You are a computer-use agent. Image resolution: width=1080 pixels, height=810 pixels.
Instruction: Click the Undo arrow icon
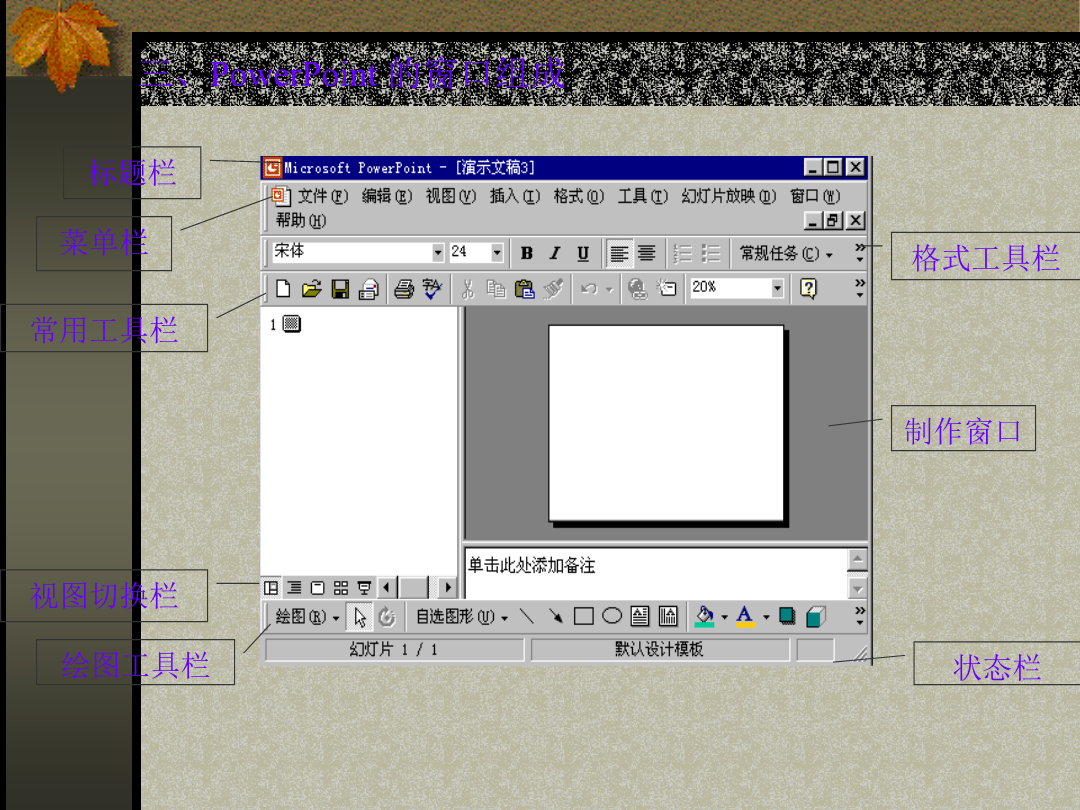(589, 289)
